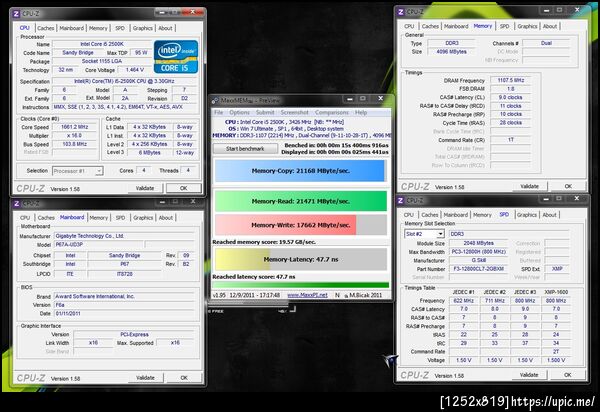600x412 pixels.
Task: Click the Memory-Copy result bar
Action: tap(300, 171)
